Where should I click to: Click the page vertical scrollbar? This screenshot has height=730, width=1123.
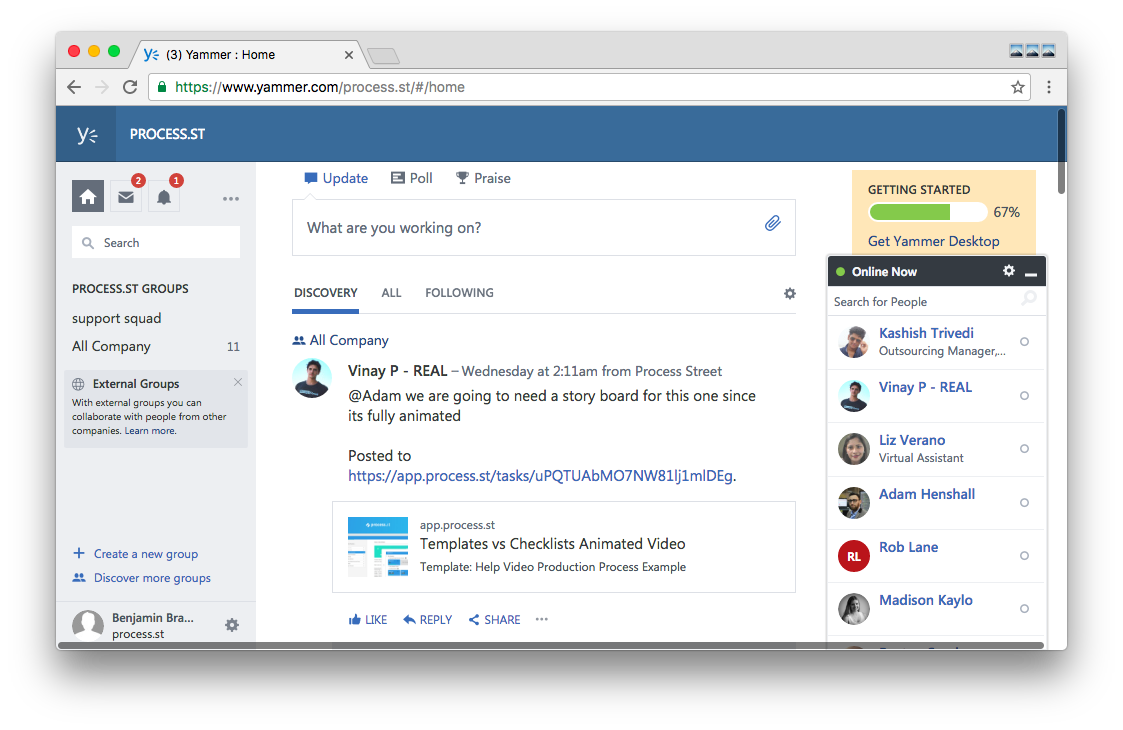click(1061, 150)
